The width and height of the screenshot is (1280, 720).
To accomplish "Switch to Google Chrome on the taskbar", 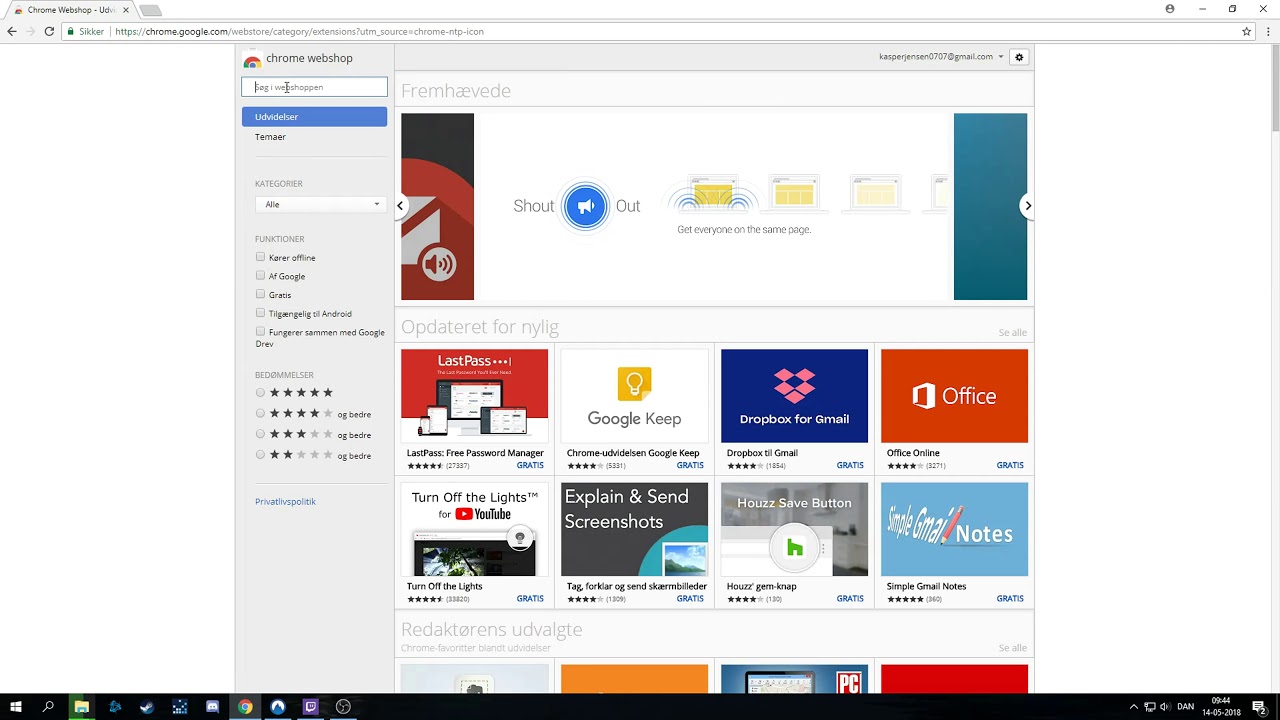I will tap(245, 707).
